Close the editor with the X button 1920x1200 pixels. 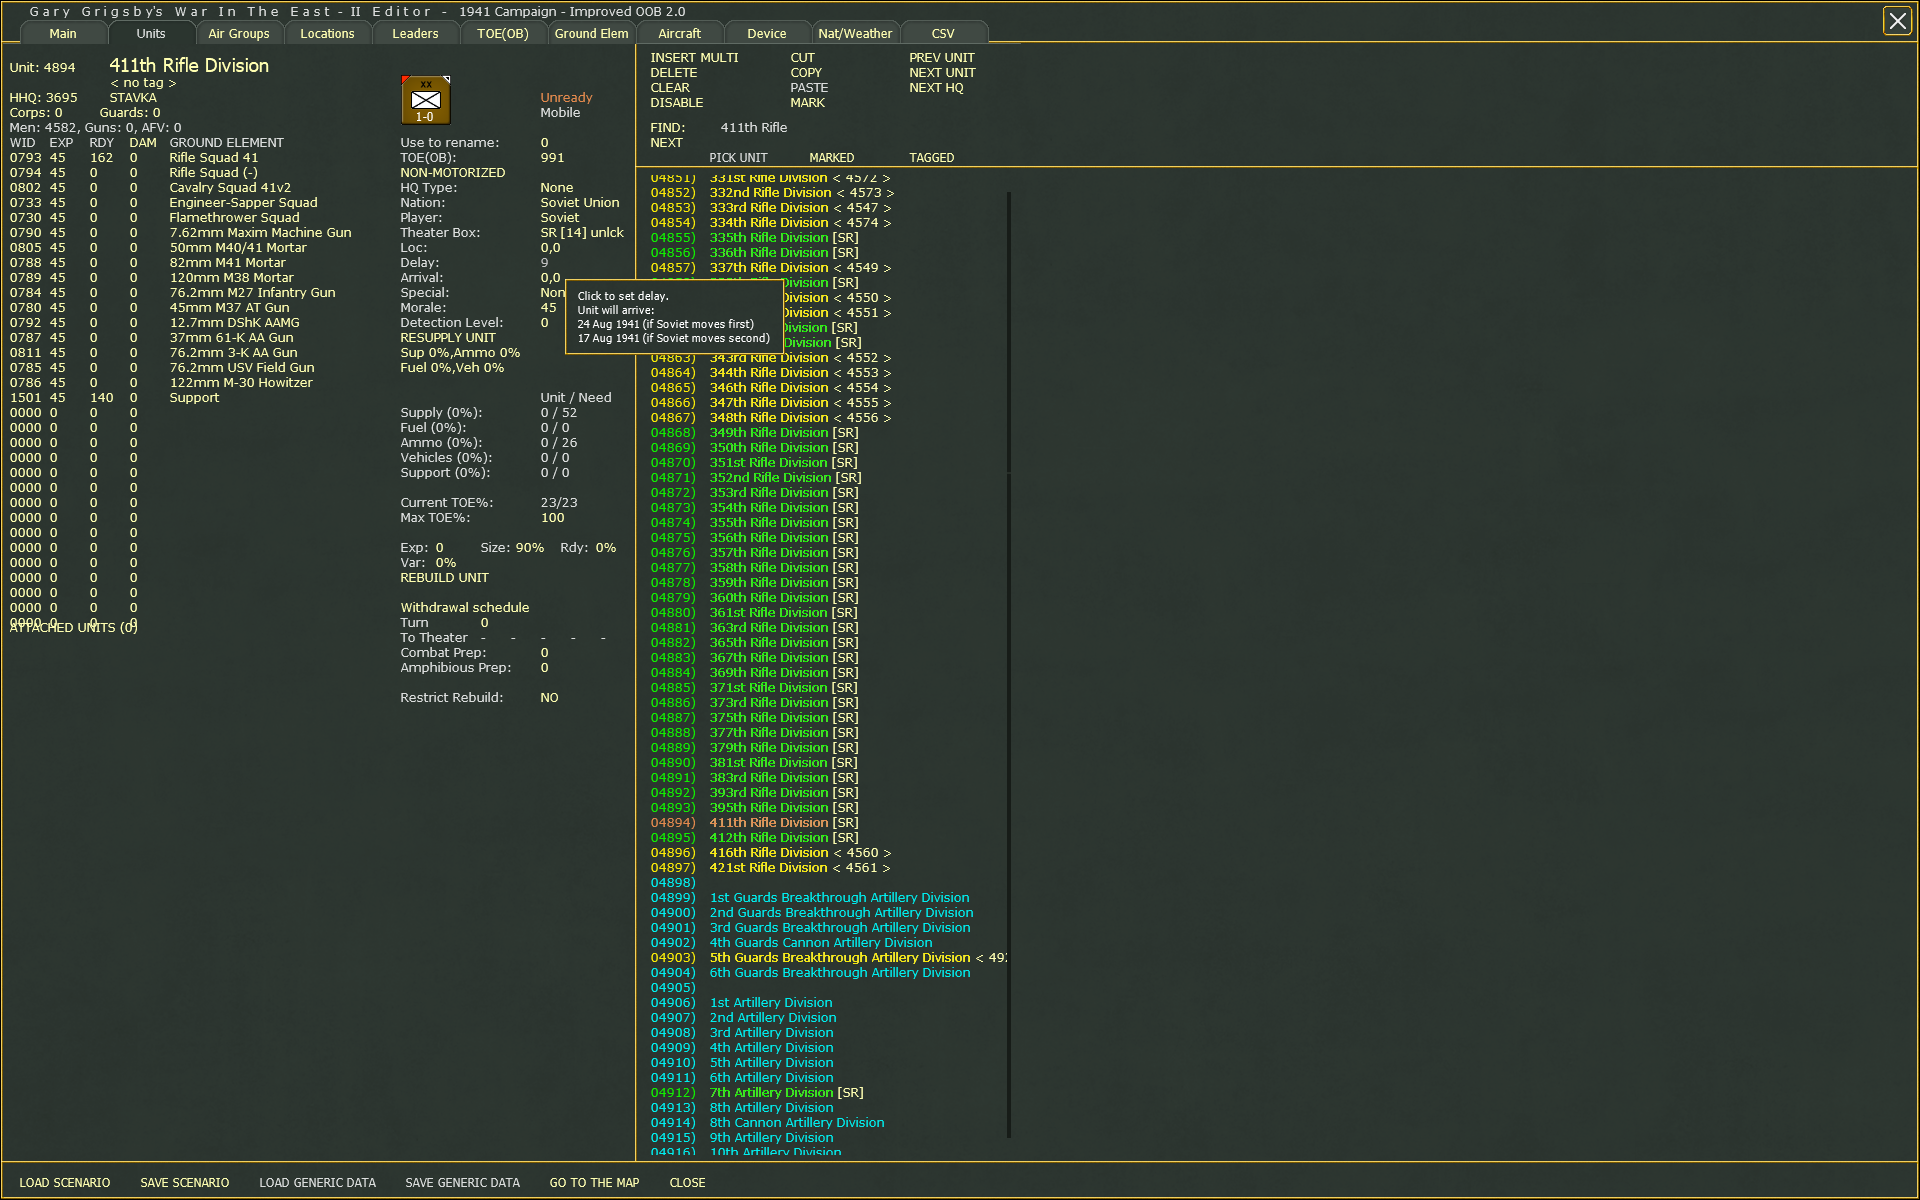click(1897, 21)
